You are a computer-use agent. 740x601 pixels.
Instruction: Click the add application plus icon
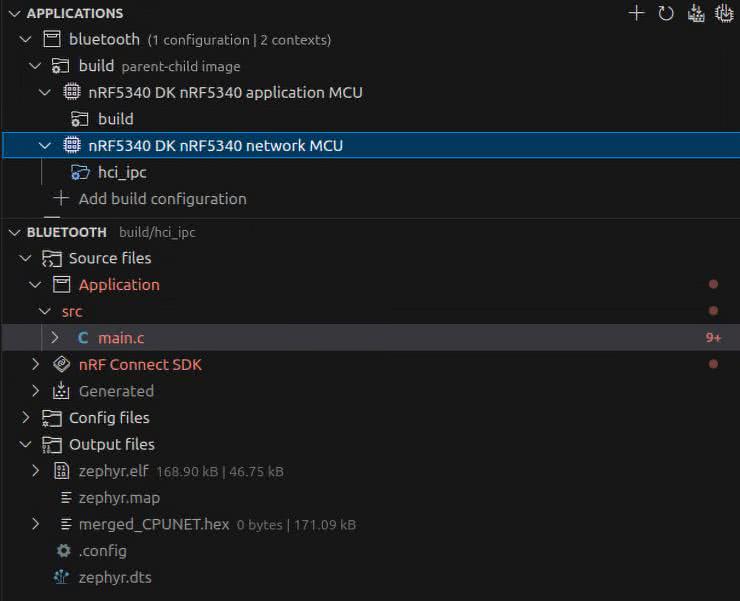(636, 13)
